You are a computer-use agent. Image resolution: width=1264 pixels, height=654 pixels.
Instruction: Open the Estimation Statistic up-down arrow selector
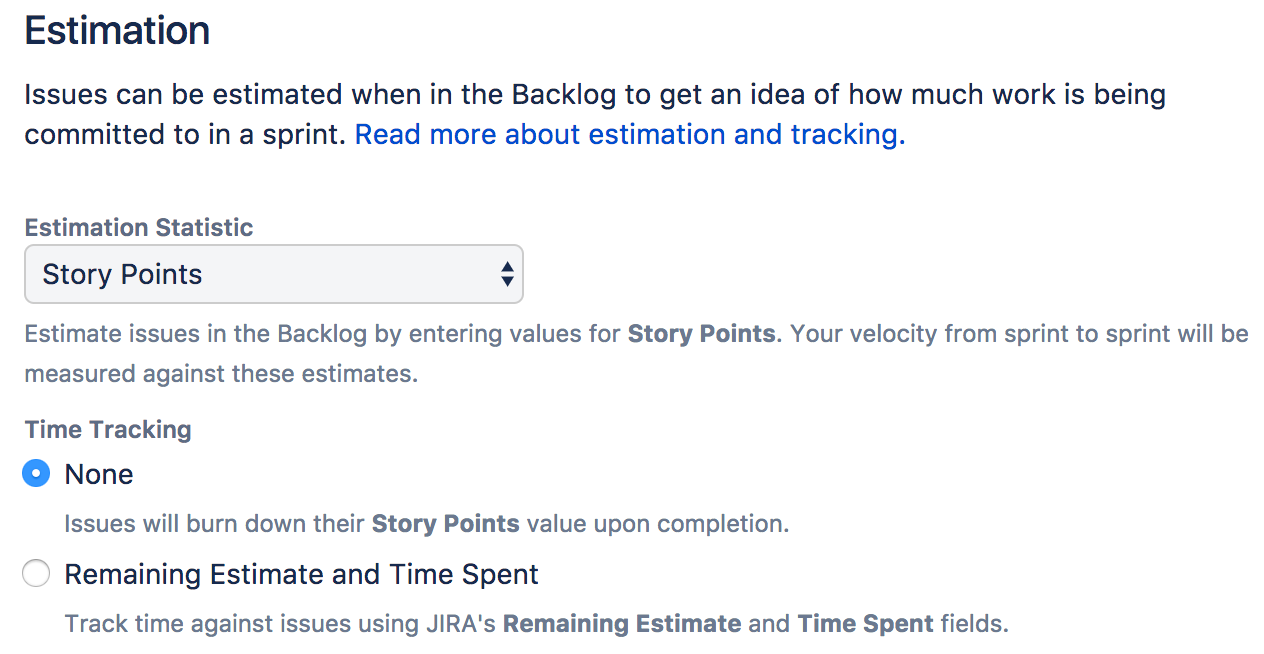507,274
